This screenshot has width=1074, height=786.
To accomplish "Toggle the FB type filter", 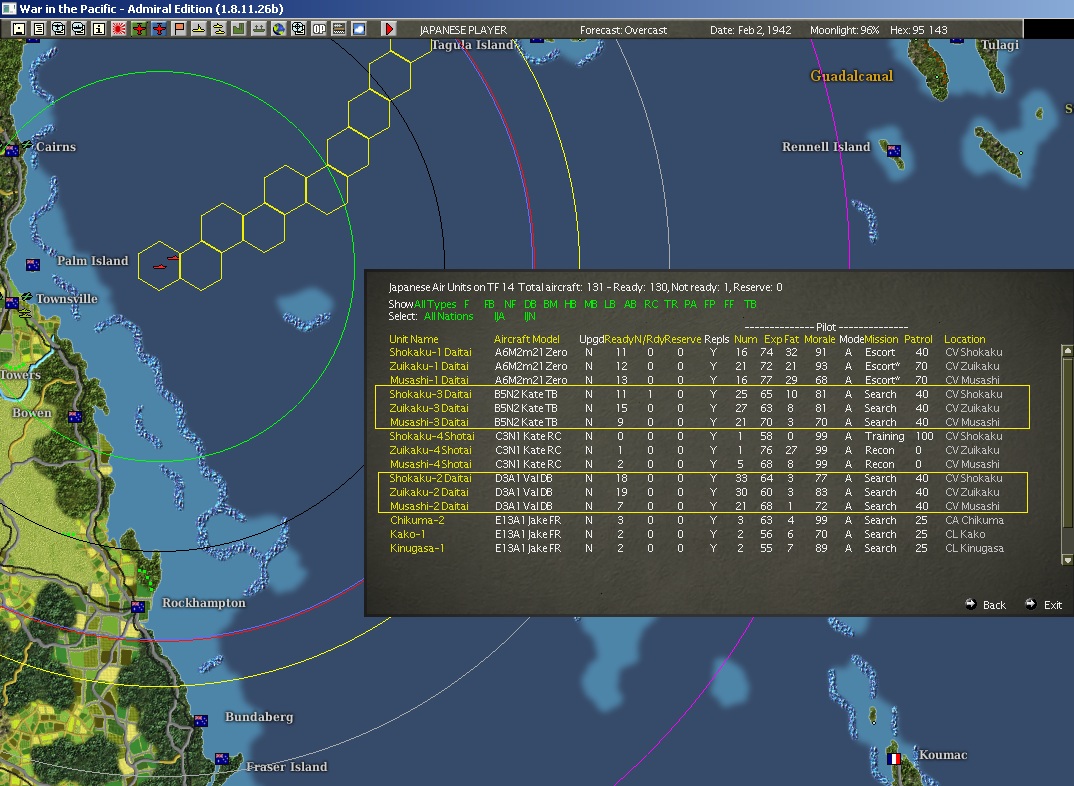I will [x=489, y=304].
